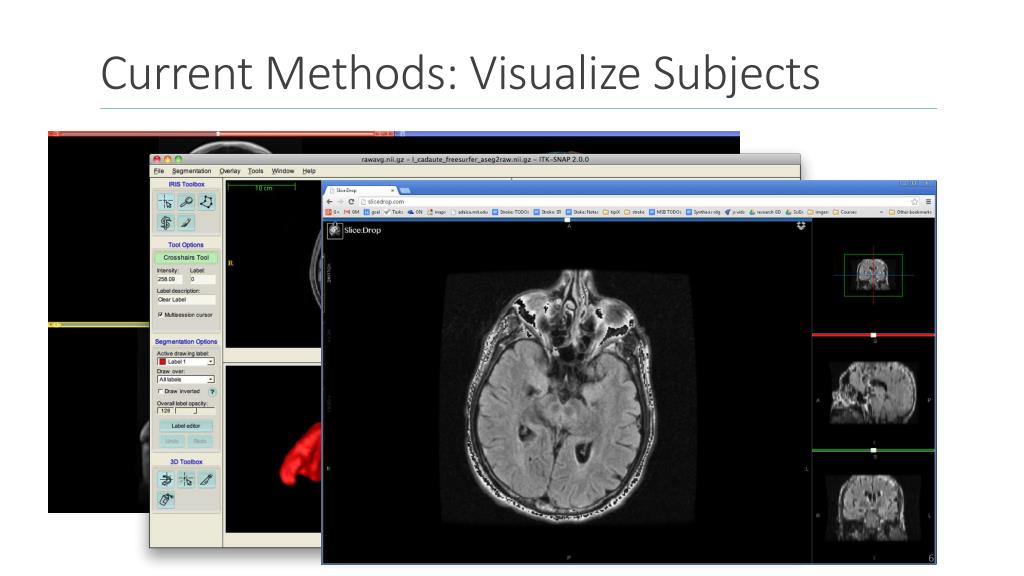Expand the Active drawing label dropdown
This screenshot has width=1024, height=576.
click(x=211, y=362)
